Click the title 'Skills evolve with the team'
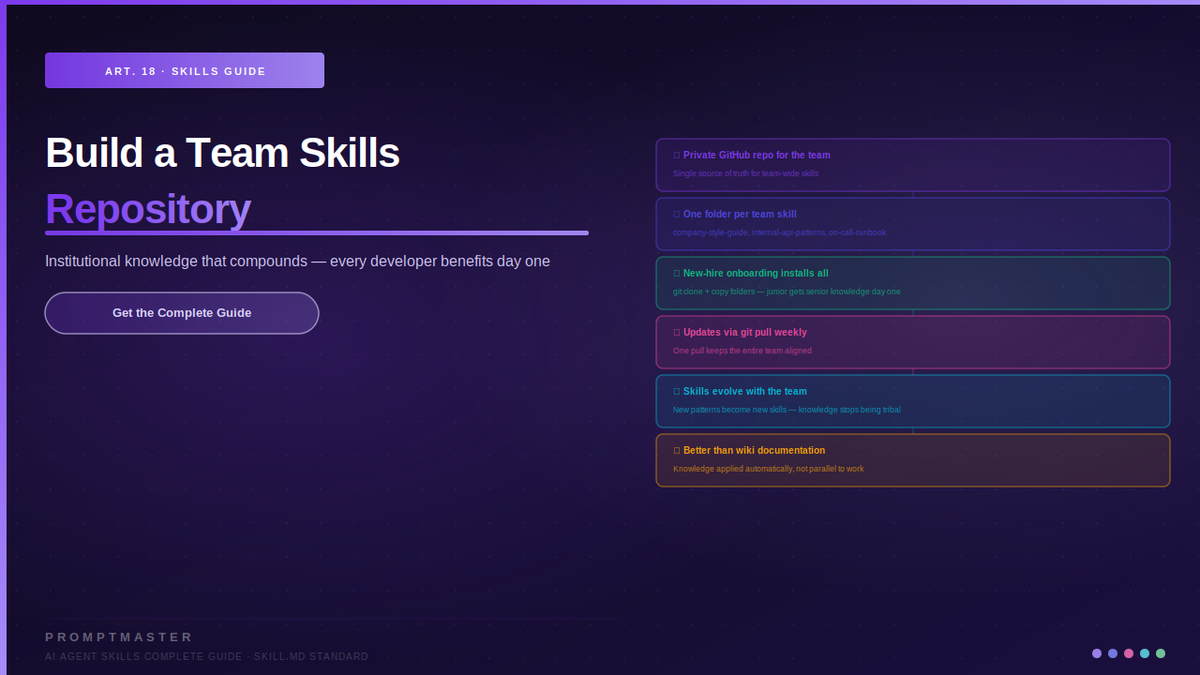The height and width of the screenshot is (675, 1200). tap(745, 391)
